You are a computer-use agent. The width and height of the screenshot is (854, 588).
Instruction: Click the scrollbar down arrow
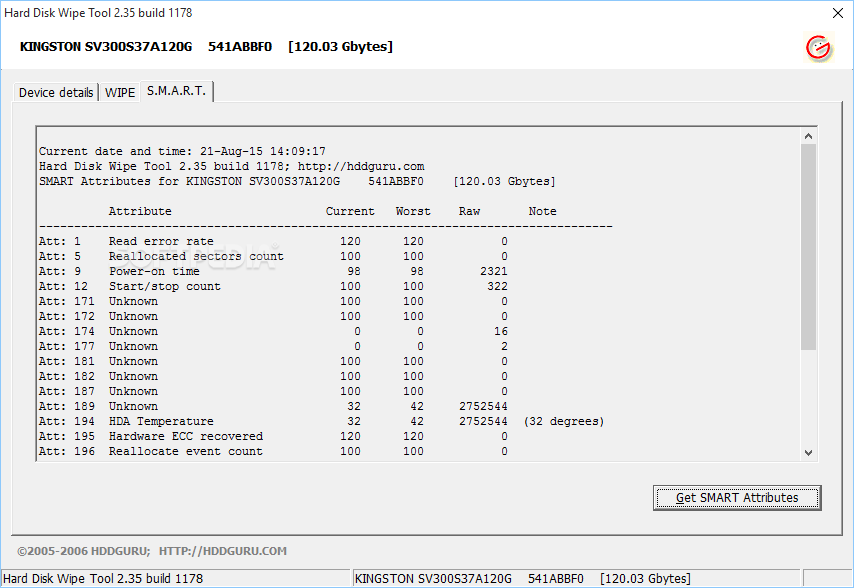pyautogui.click(x=808, y=452)
